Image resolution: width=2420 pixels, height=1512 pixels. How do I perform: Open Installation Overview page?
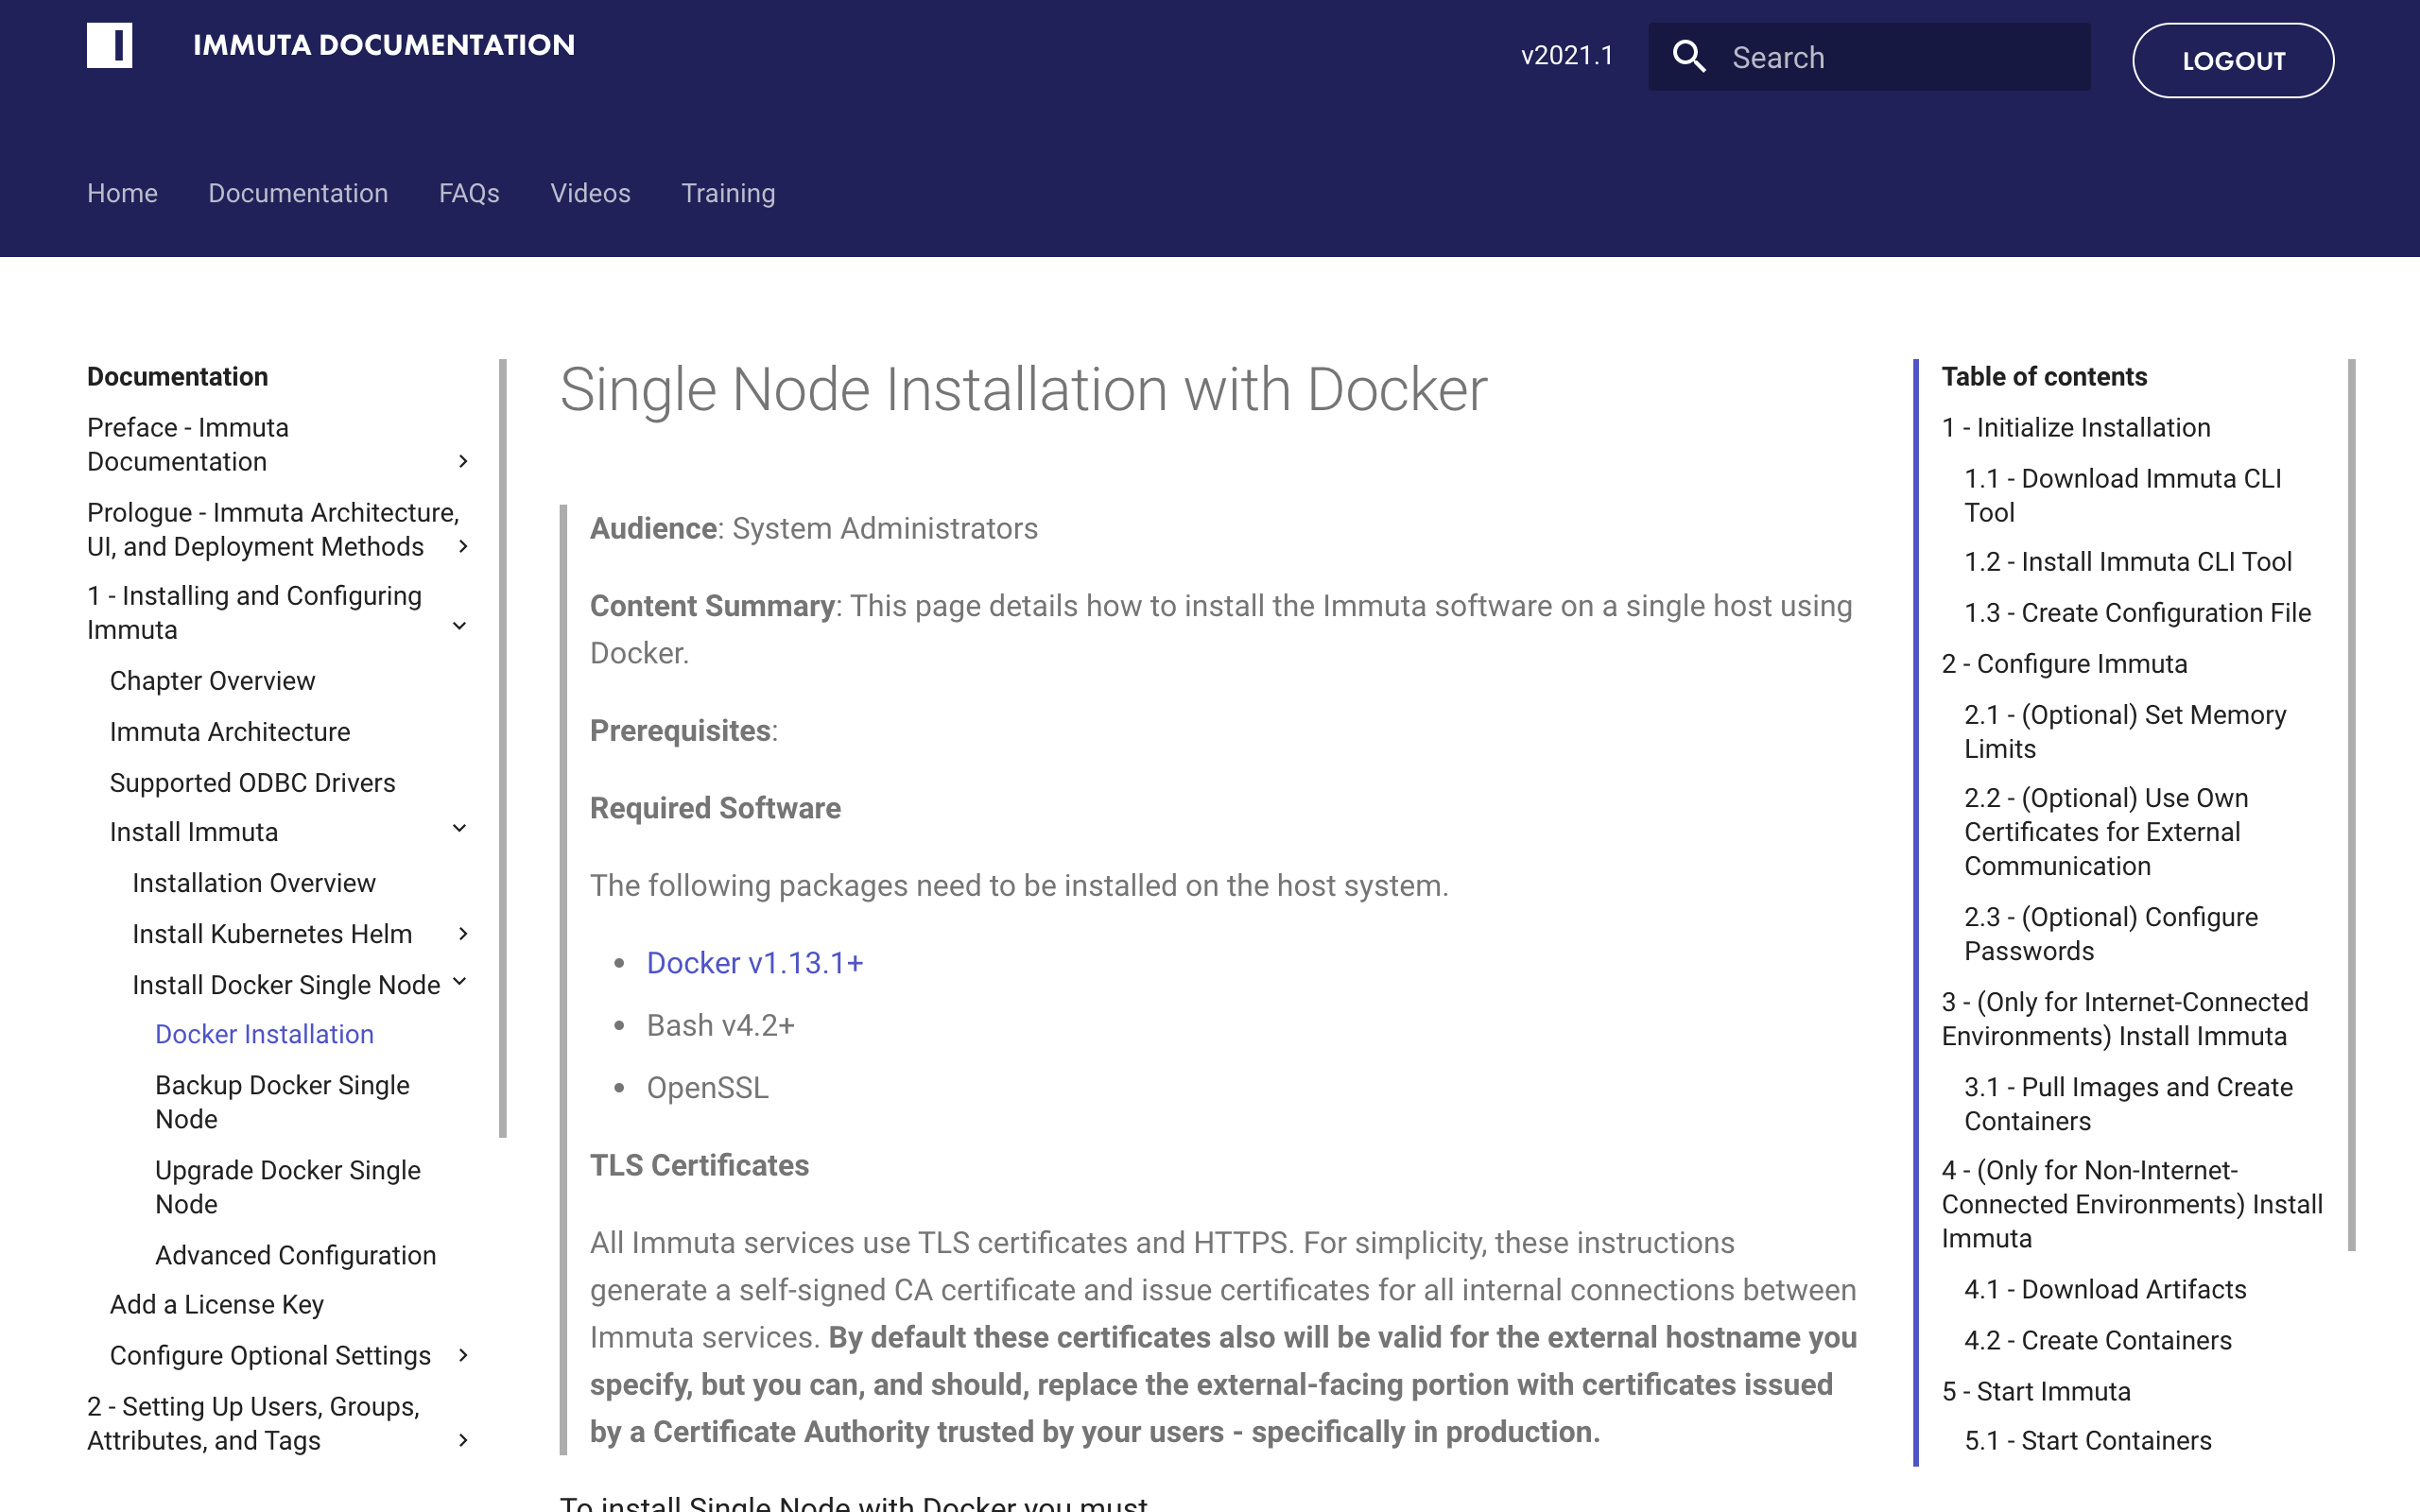click(254, 883)
